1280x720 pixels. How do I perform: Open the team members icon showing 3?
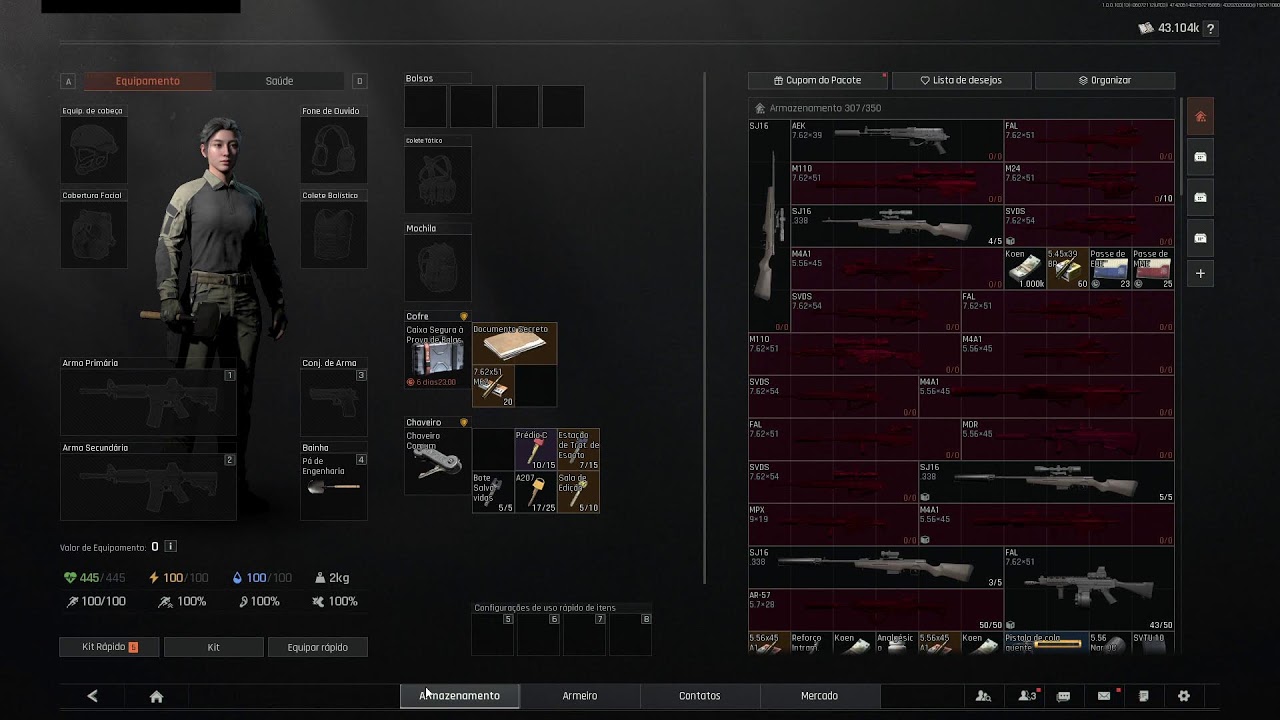point(1027,696)
